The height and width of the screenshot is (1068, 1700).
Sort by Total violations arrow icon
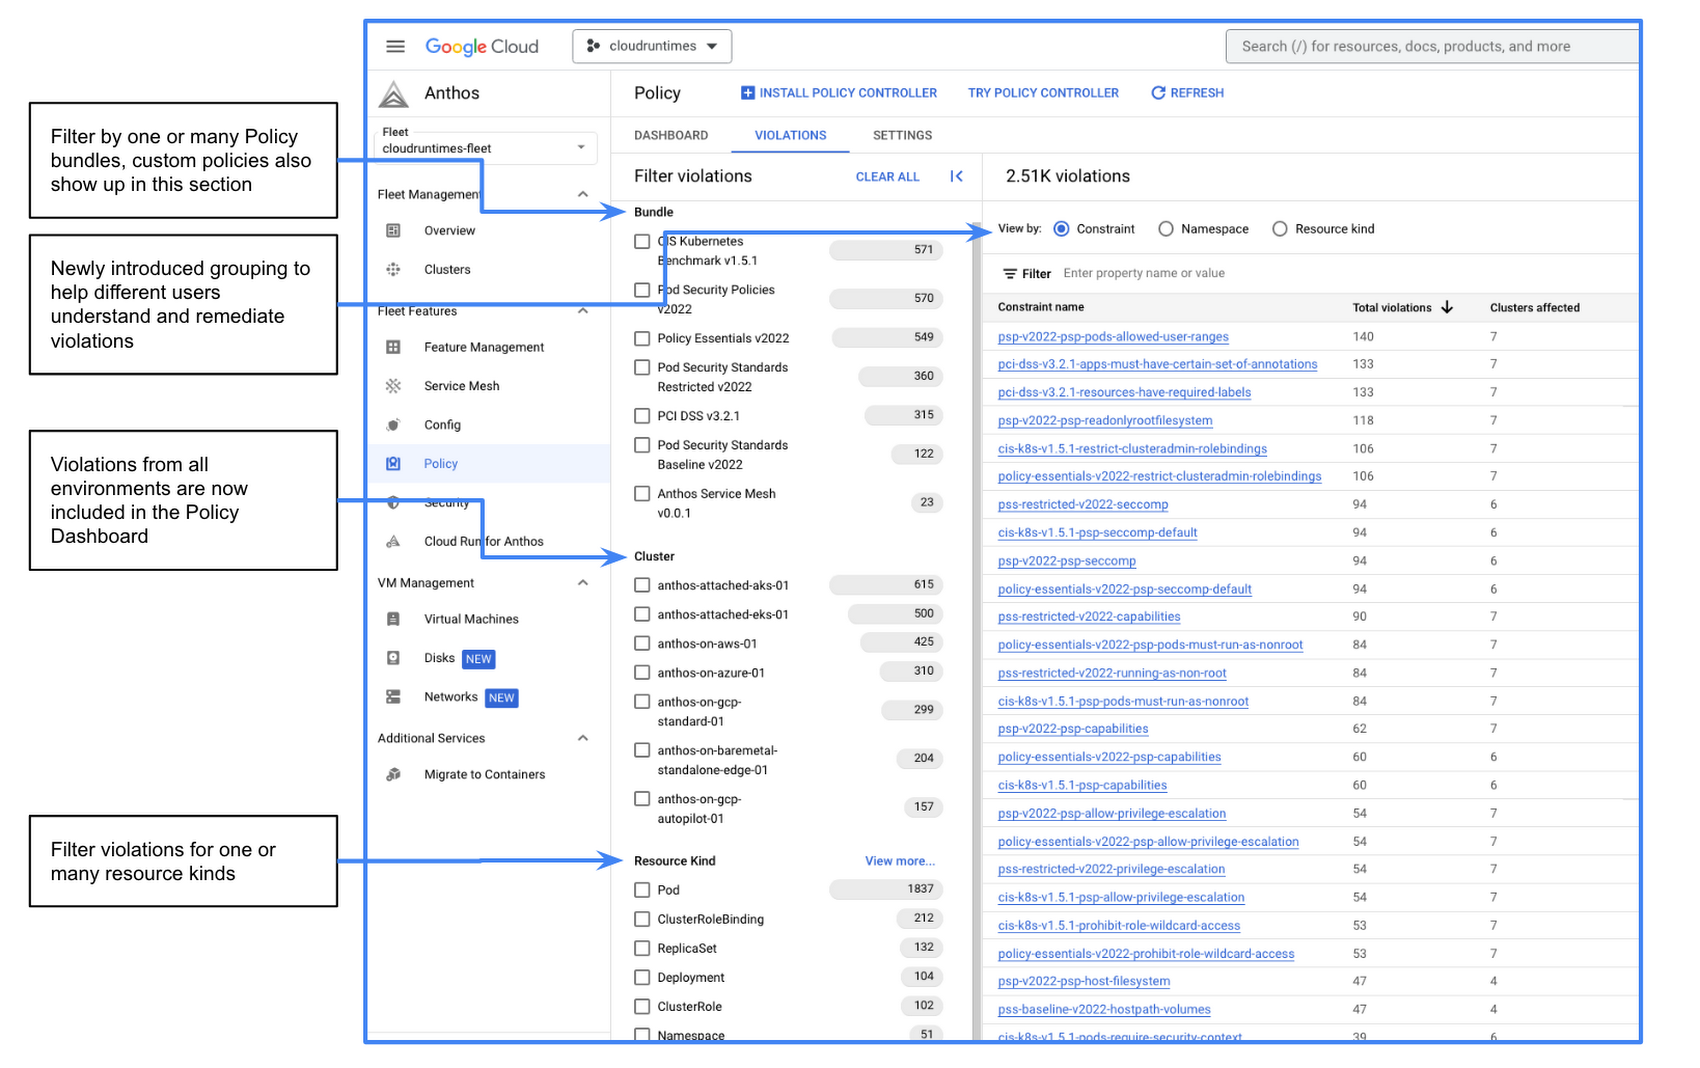1447,307
